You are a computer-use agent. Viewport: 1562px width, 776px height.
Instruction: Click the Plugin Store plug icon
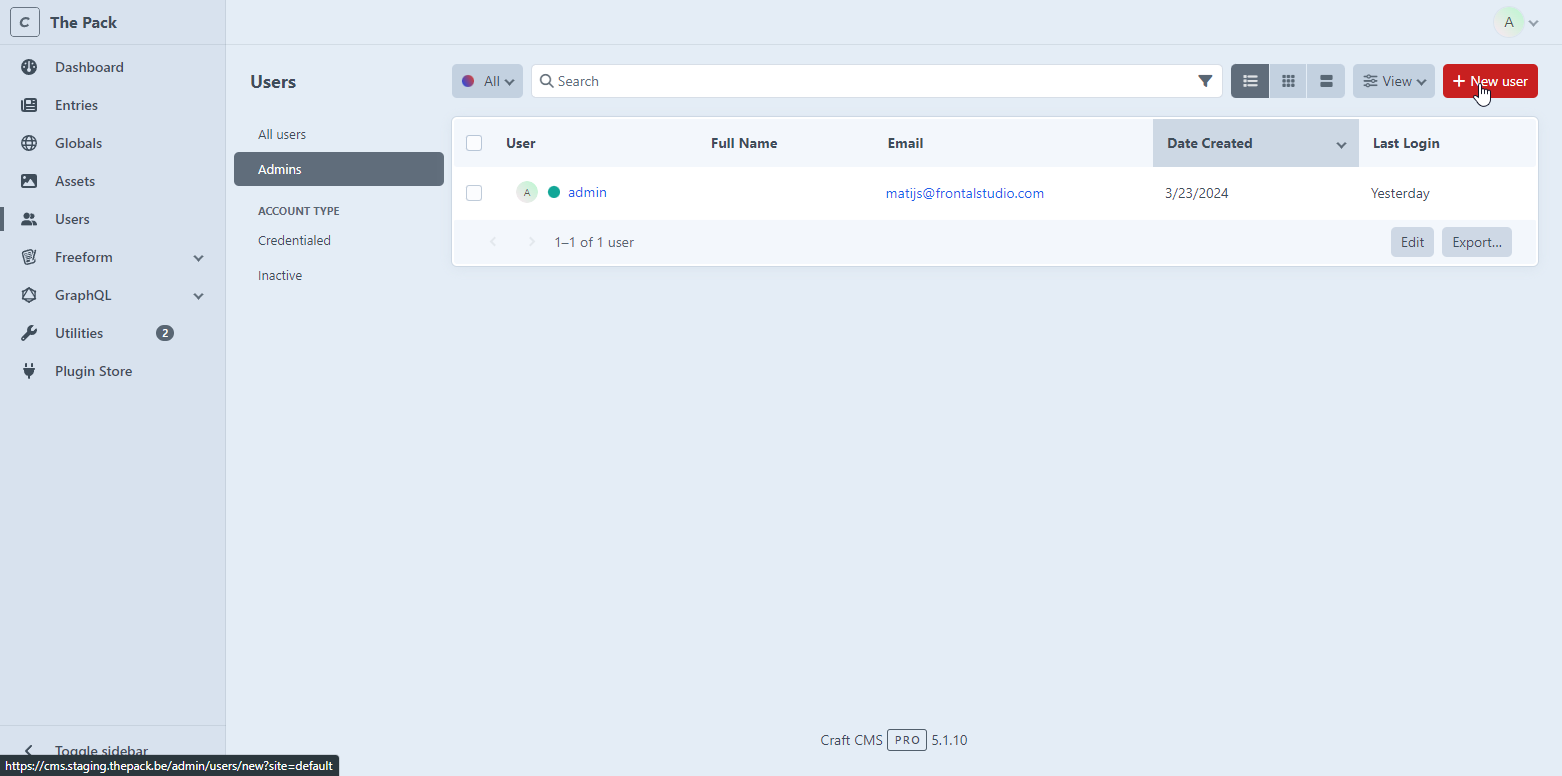click(x=29, y=371)
